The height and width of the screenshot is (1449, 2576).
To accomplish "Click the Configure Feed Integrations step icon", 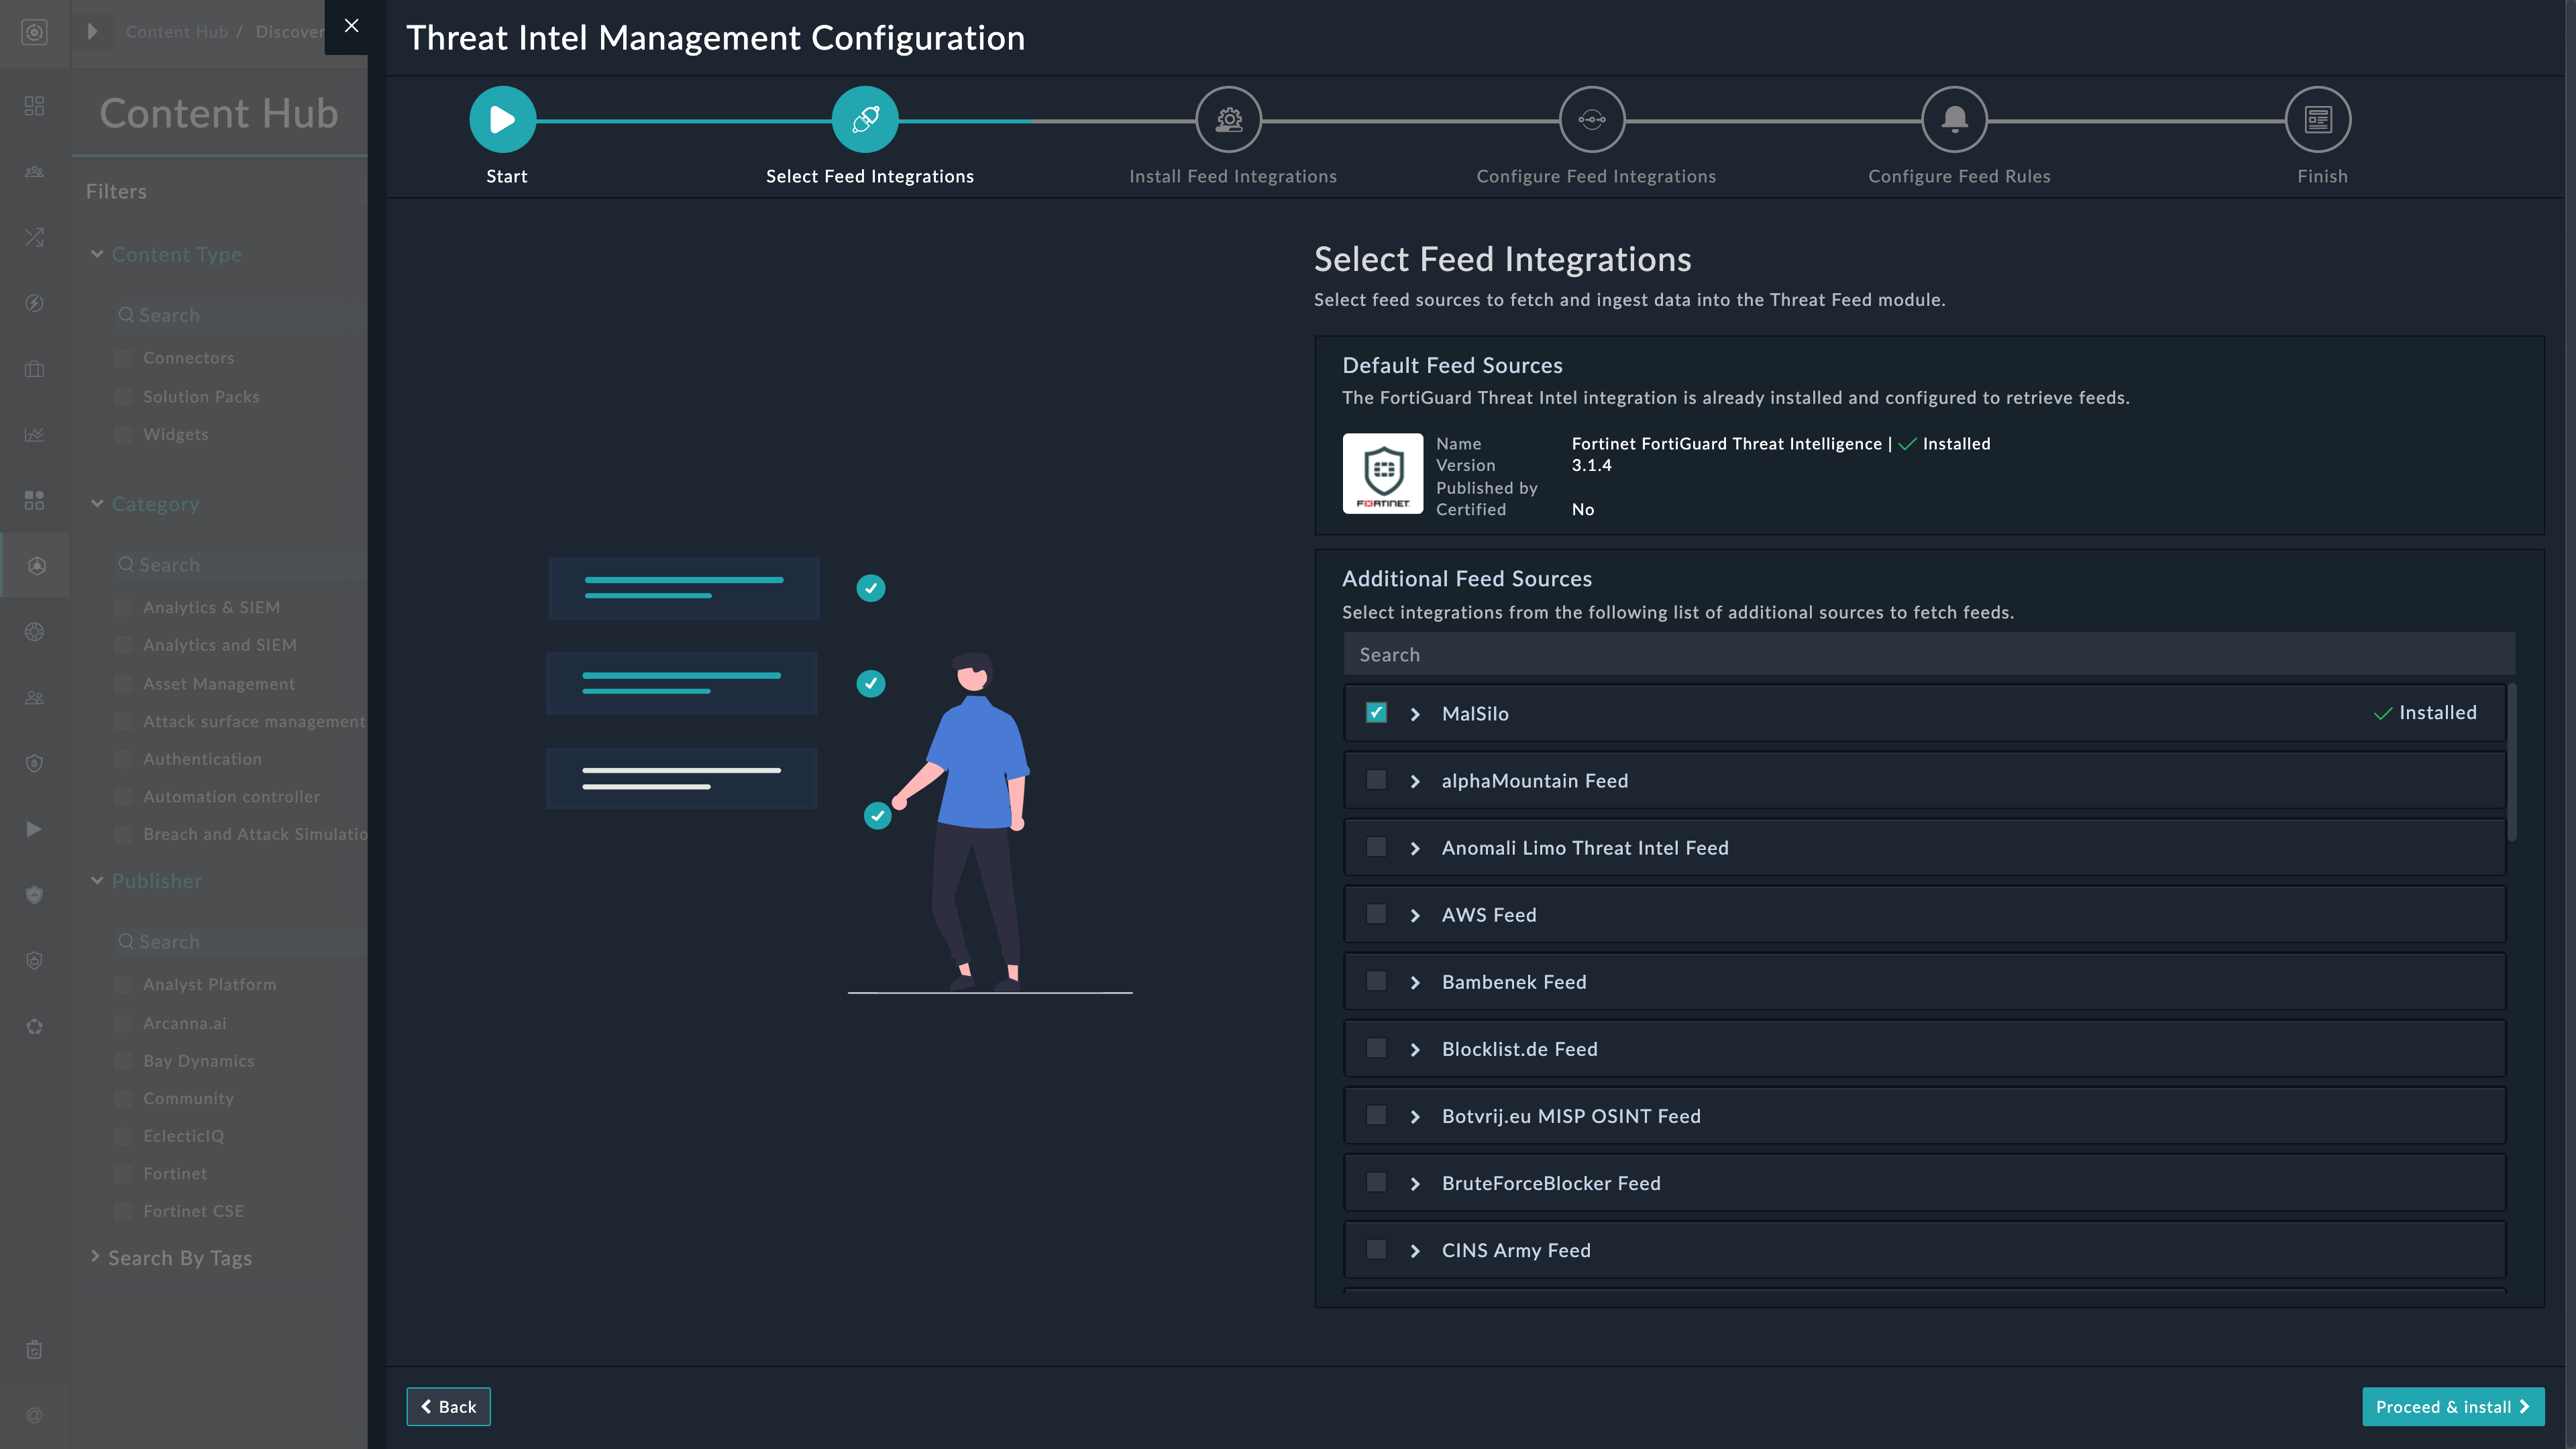I will 1591,120.
